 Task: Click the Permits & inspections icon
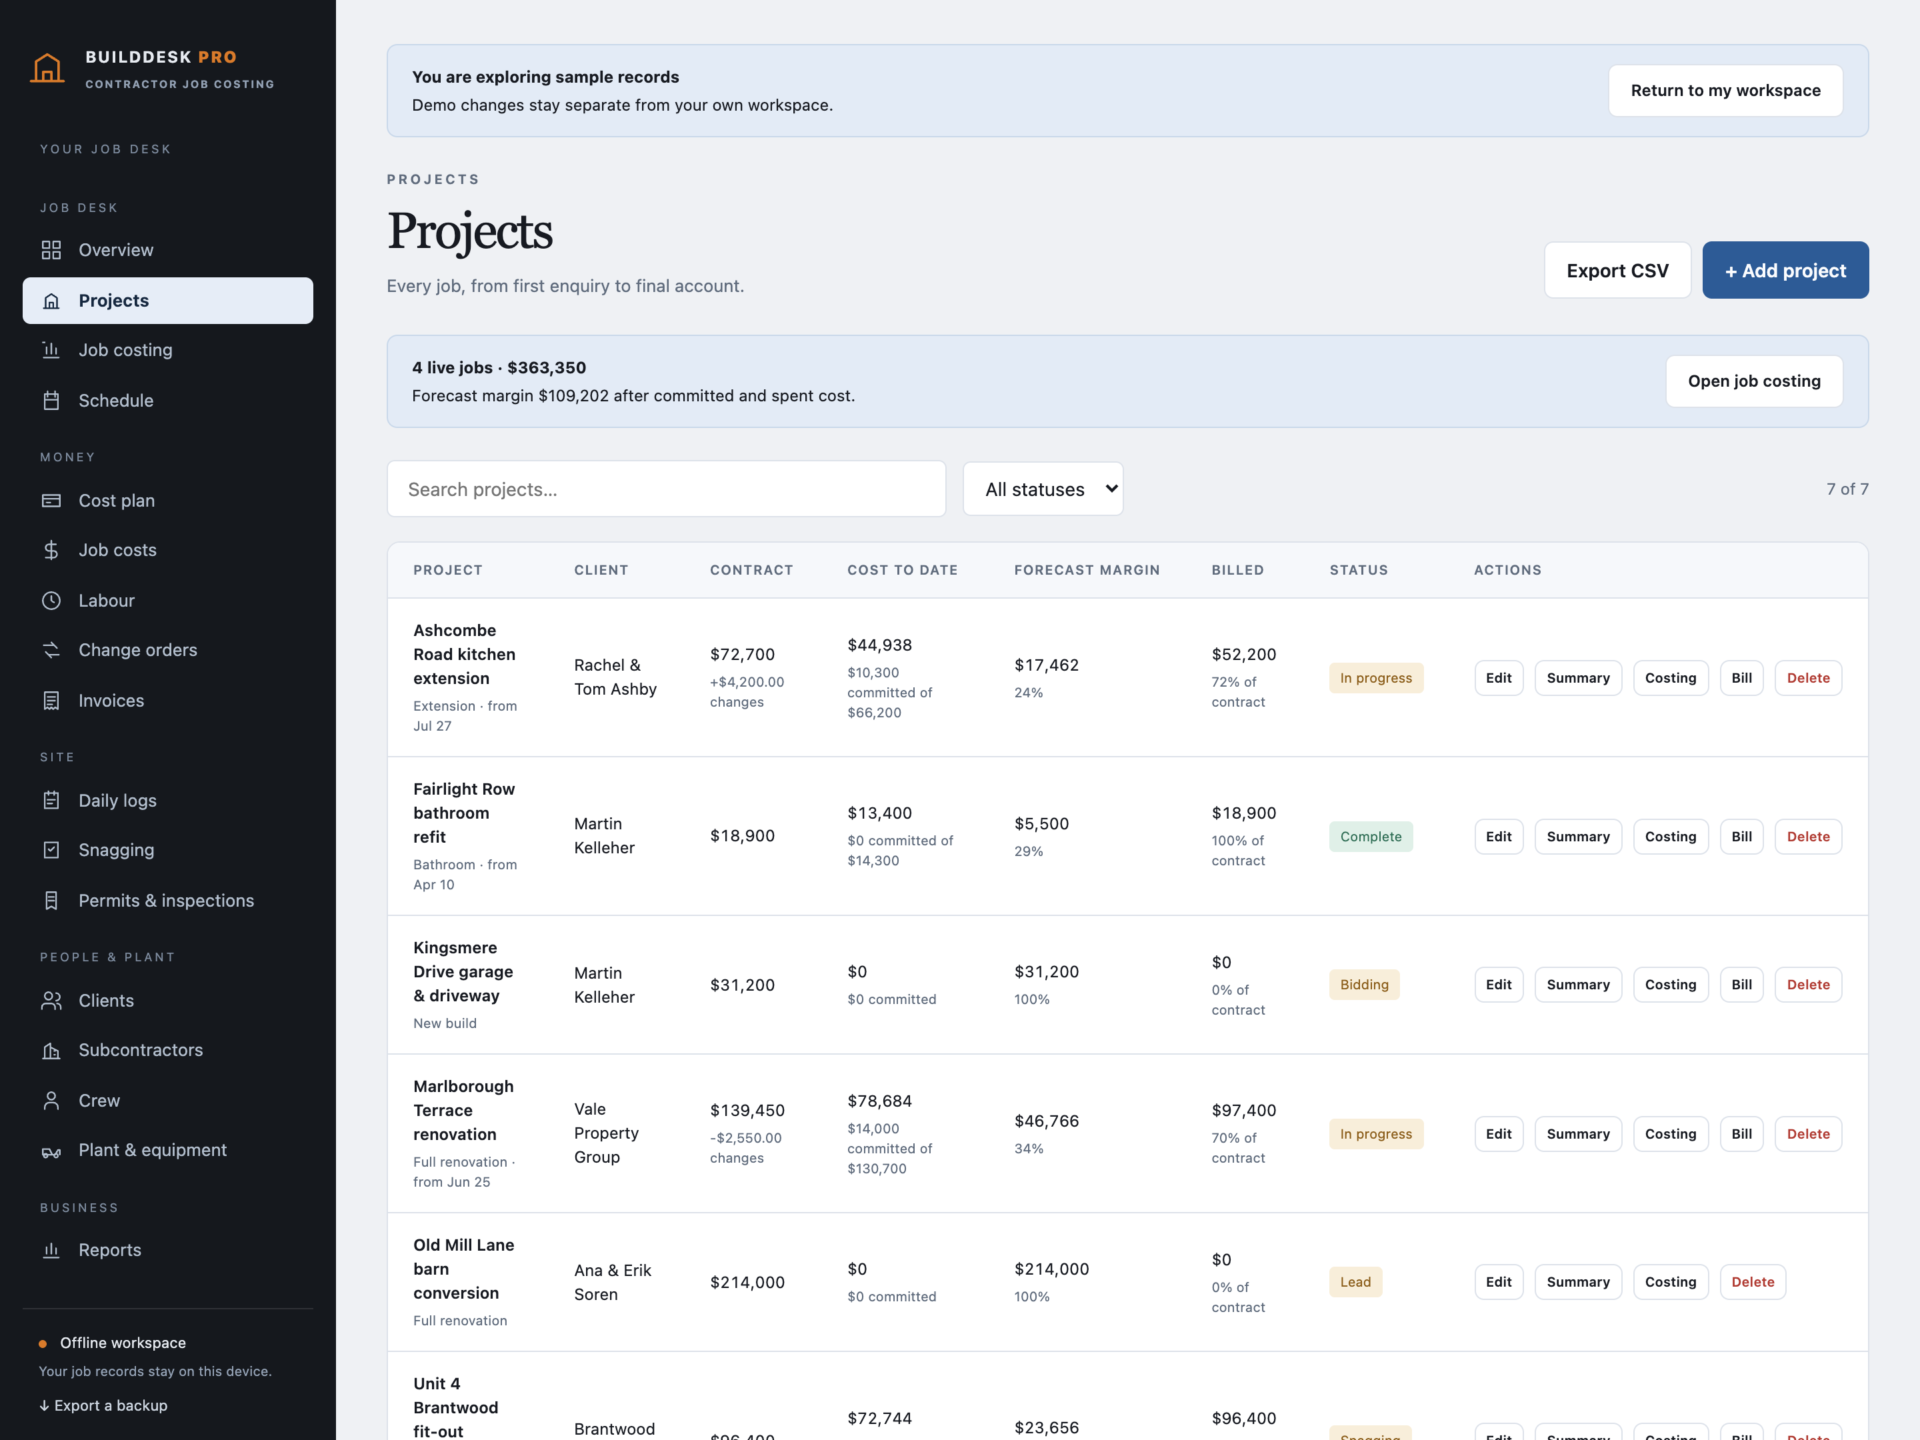51,901
